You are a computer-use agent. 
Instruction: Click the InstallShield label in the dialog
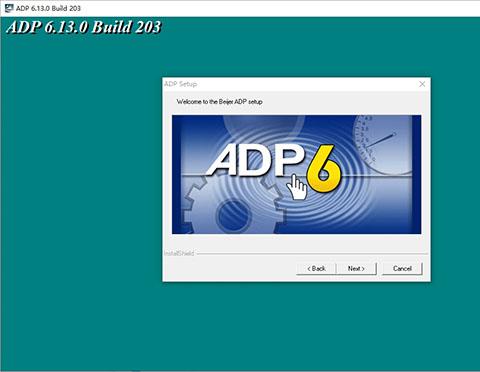[179, 253]
